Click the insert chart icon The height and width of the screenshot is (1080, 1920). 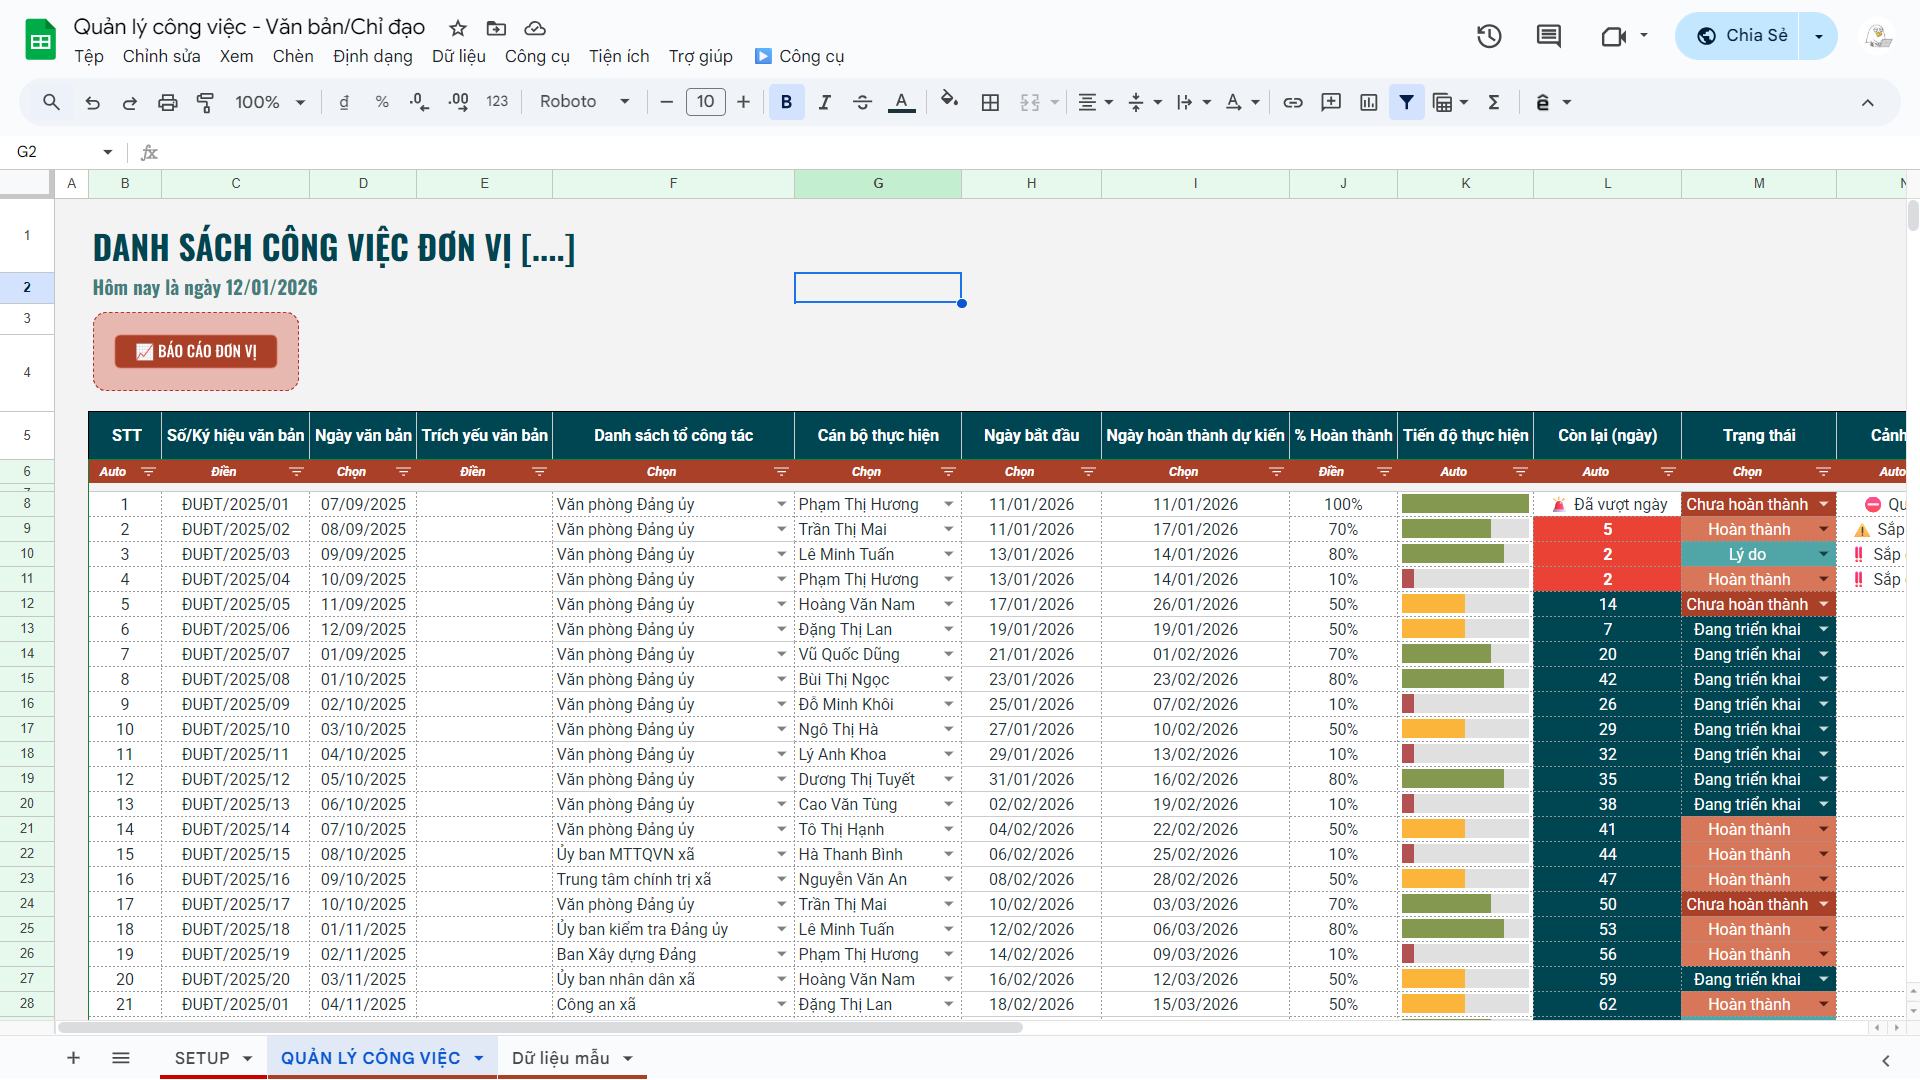click(1369, 102)
